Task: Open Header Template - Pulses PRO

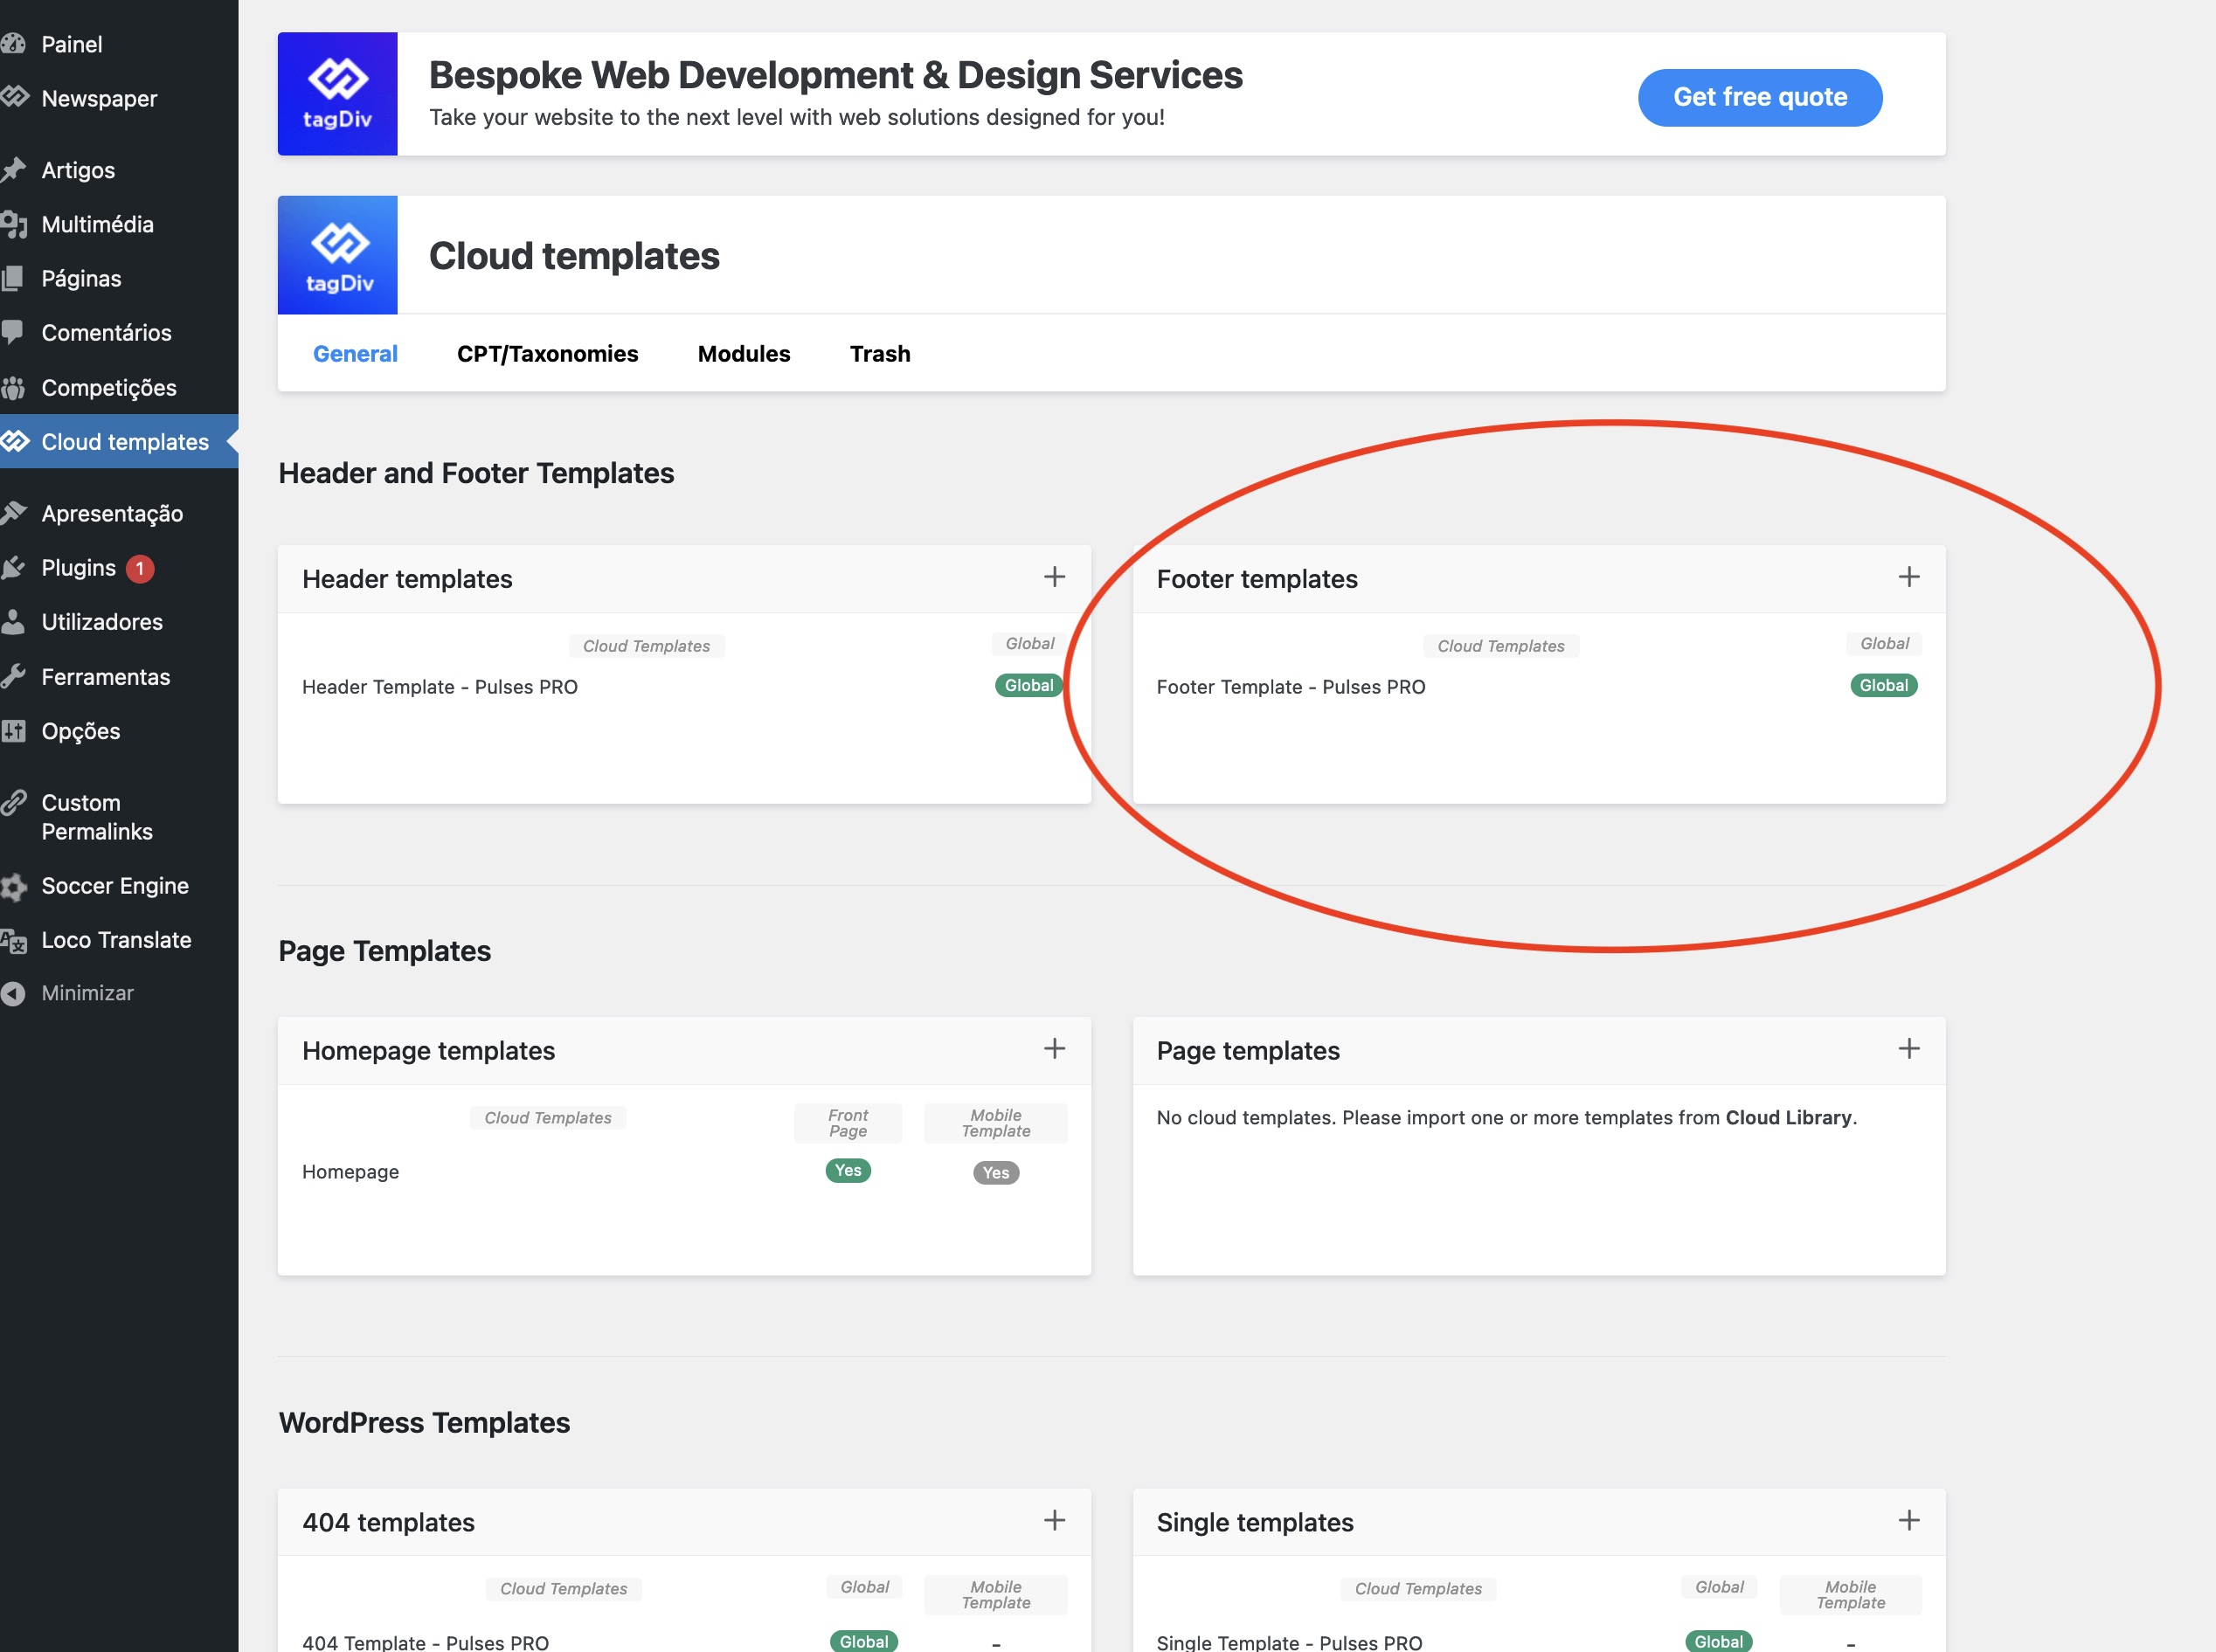Action: 440,687
